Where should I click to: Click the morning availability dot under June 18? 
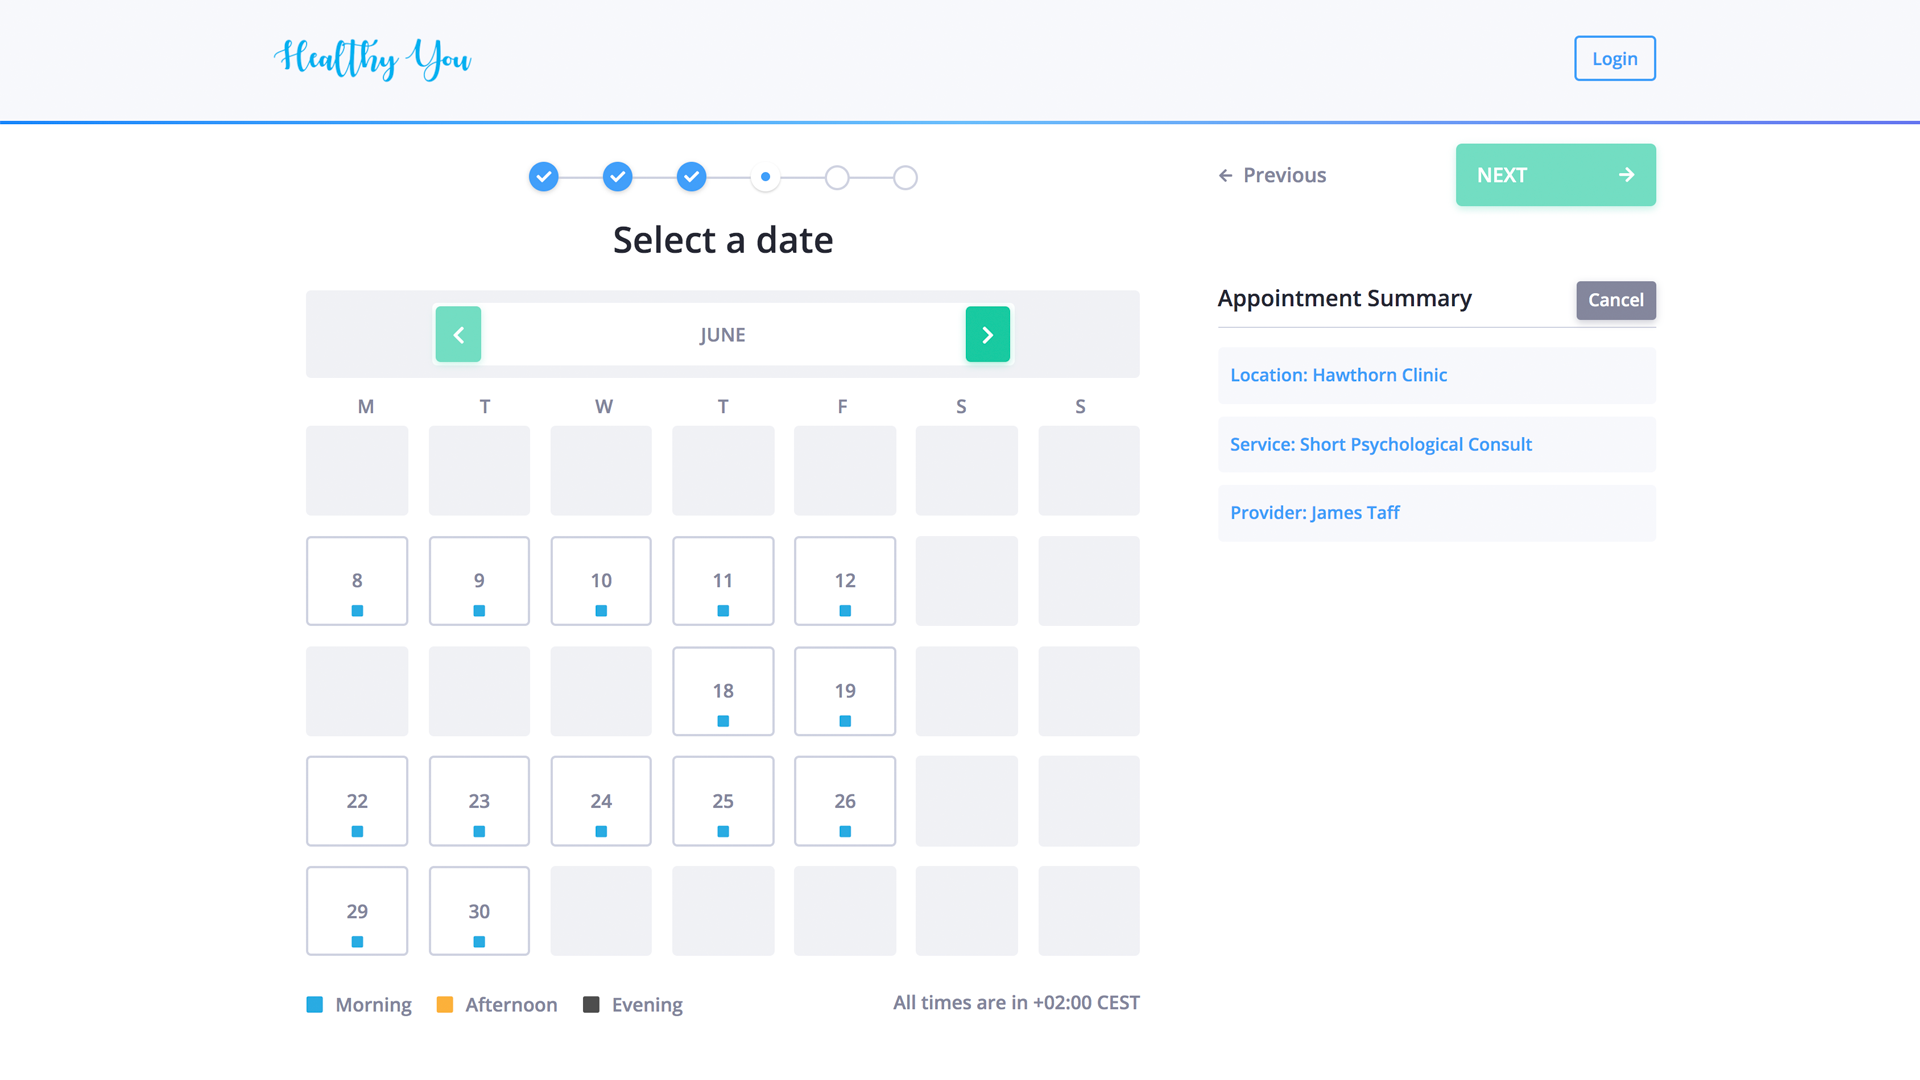point(722,720)
